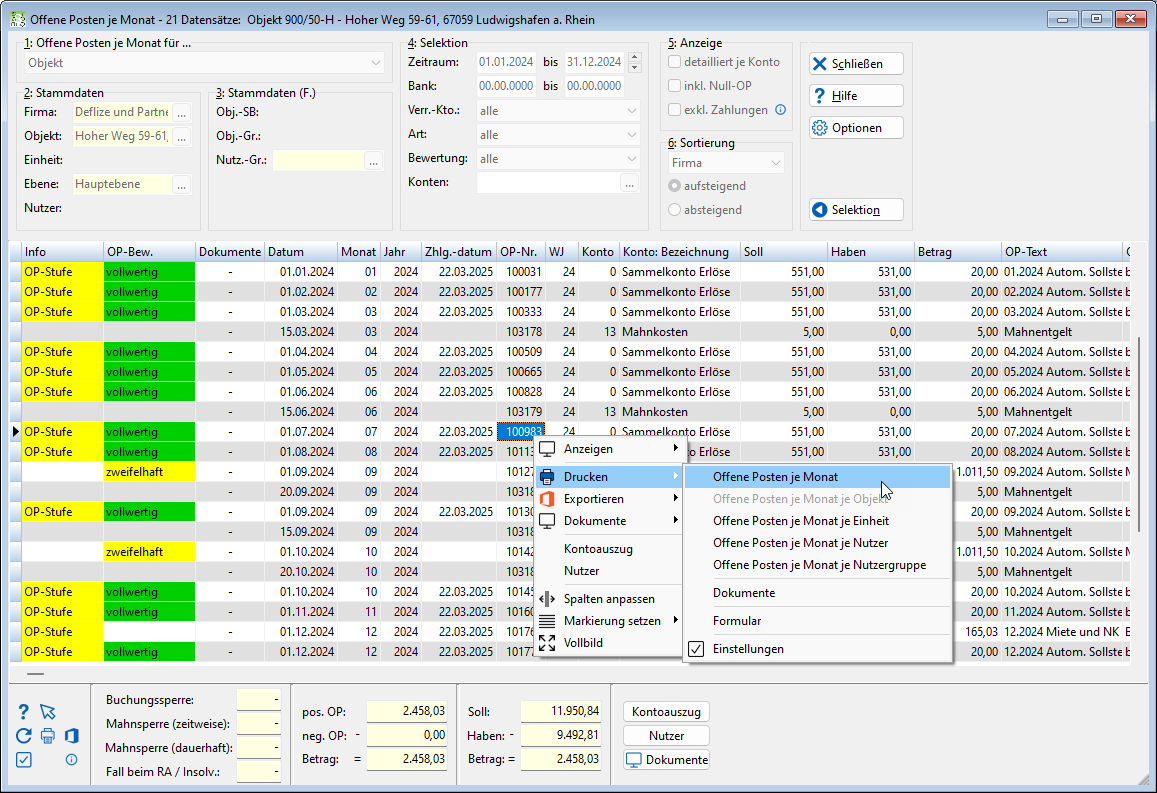Choose Offene Posten je Monat je Einheit
Screen dimensions: 1157x793
pos(801,521)
